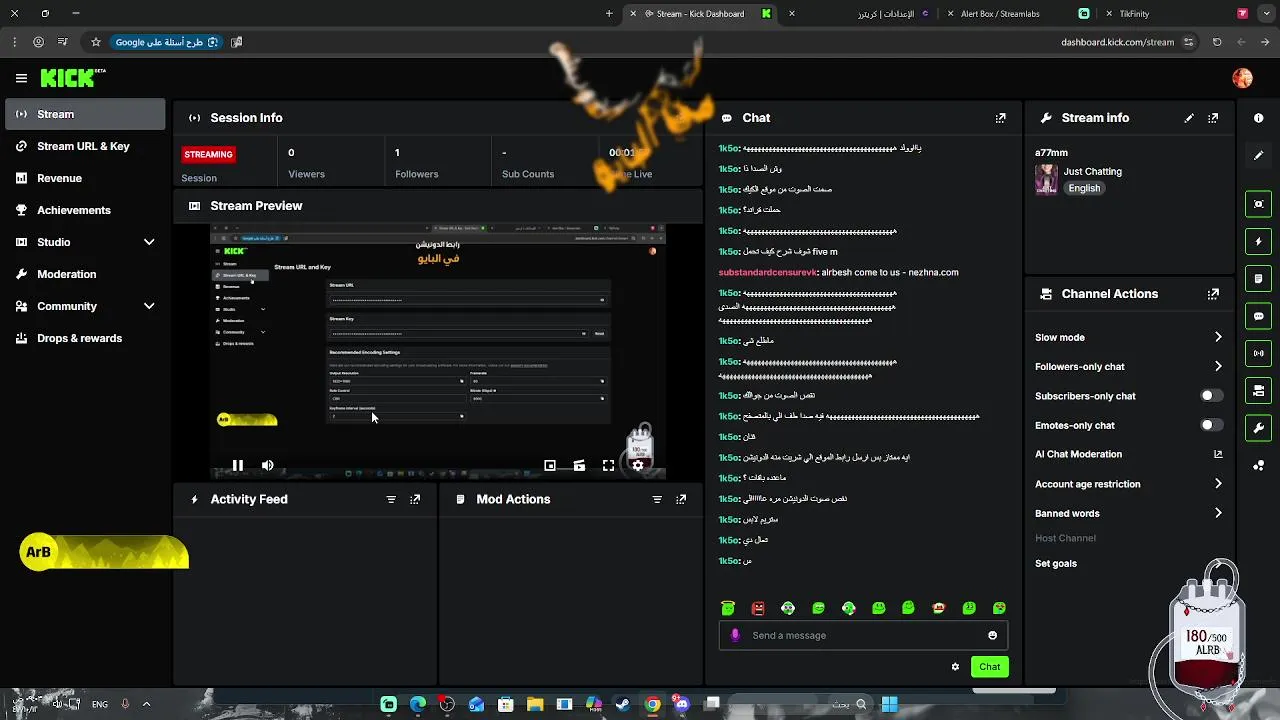
Task: Enable picture-in-picture in stream preview
Action: [549, 465]
